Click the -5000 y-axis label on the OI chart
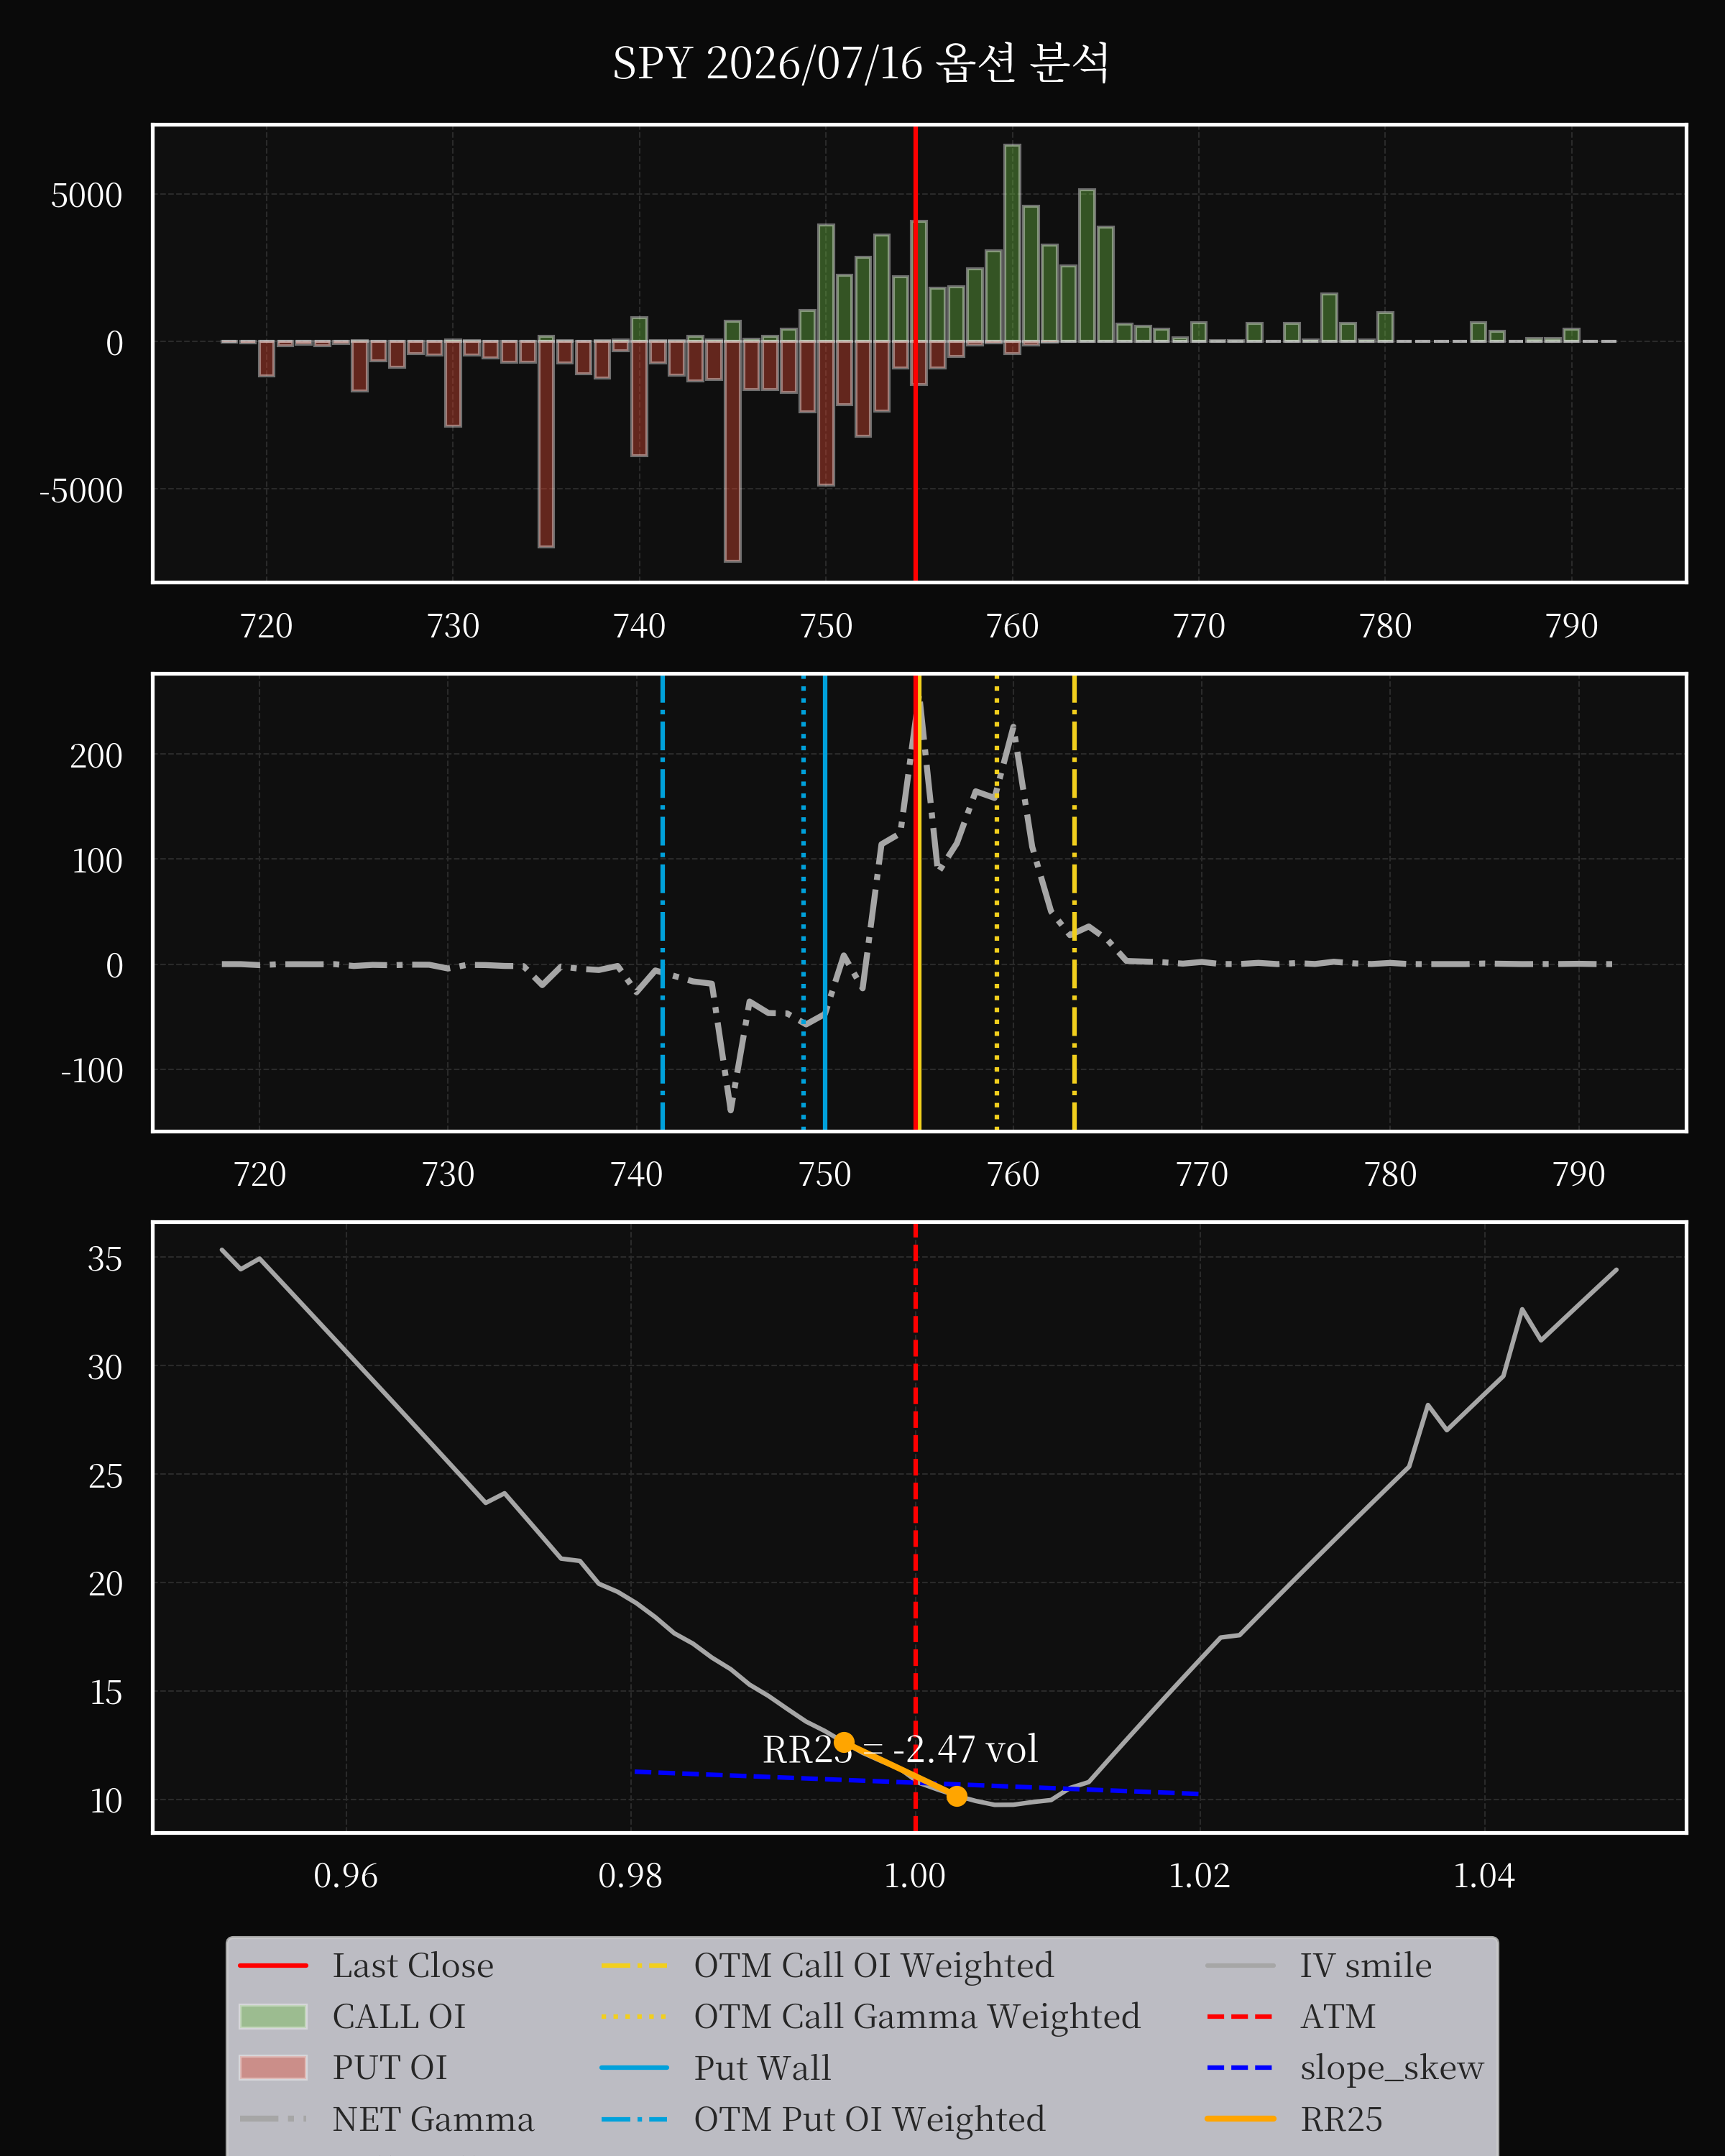1725x2156 pixels. click(81, 491)
